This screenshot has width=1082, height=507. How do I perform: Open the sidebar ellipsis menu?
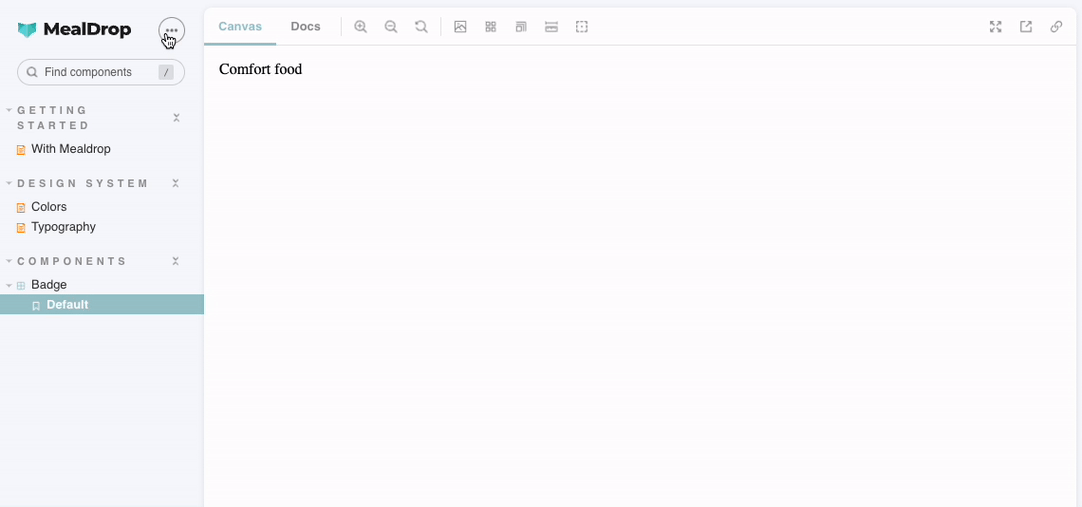(171, 30)
